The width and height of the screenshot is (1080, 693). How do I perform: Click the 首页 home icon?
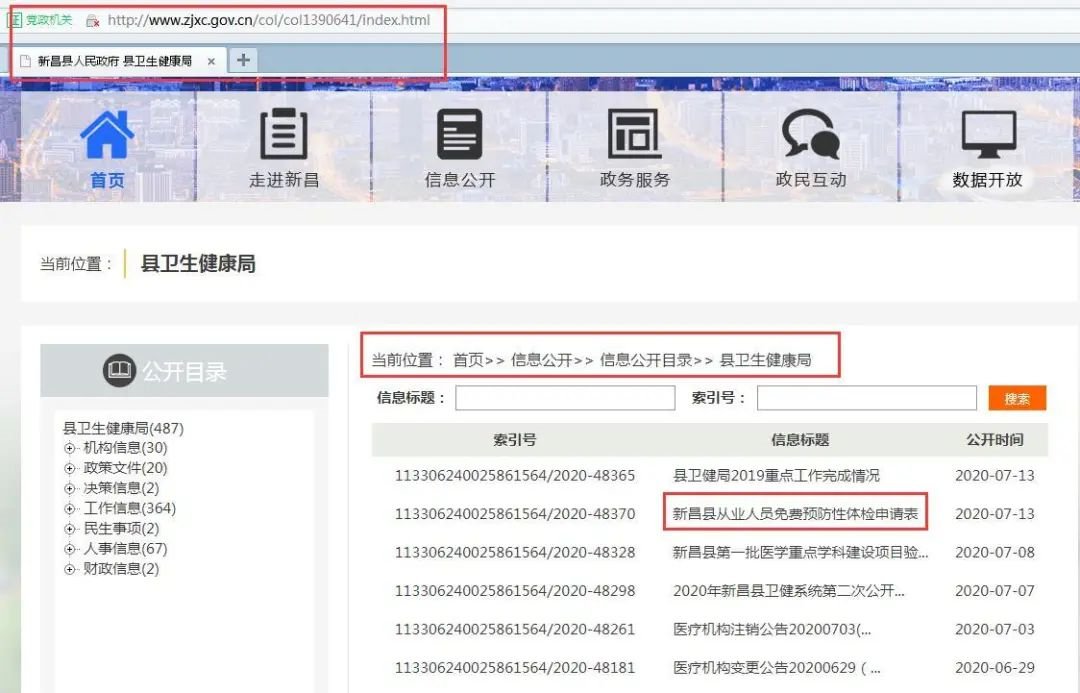[x=107, y=135]
